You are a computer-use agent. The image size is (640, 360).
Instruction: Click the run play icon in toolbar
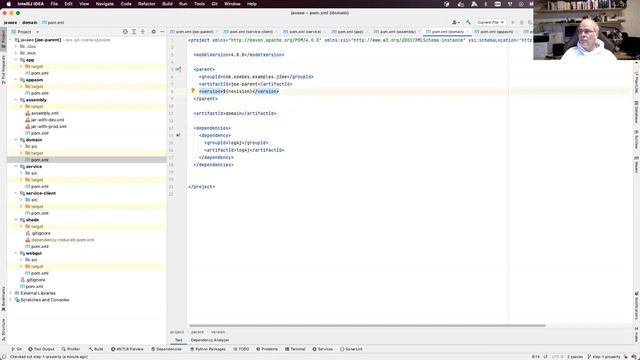pyautogui.click(x=513, y=22)
